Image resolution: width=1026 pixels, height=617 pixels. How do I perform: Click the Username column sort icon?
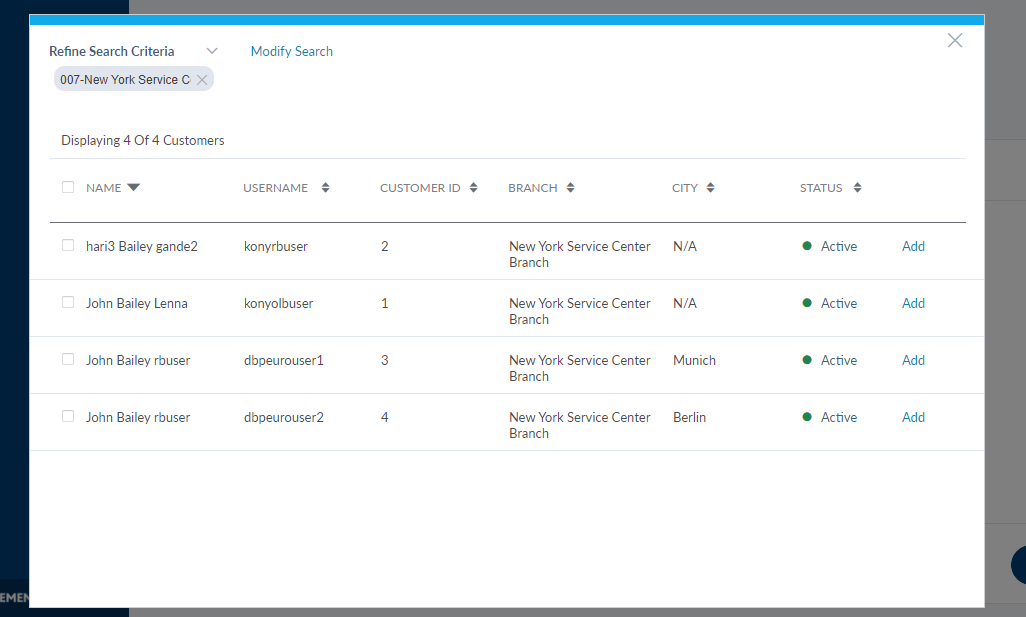tap(325, 188)
